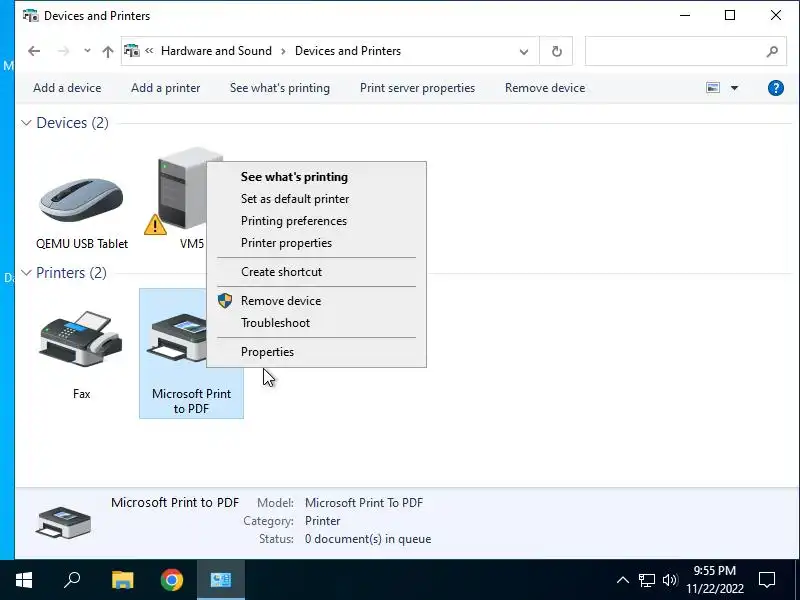Choose See what's printing in context menu
Screen dimensions: 800x600
316,177
